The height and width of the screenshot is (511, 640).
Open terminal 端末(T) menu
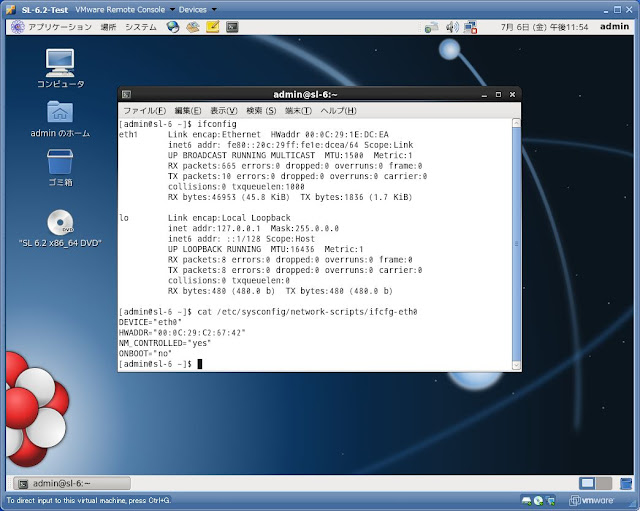pyautogui.click(x=298, y=111)
